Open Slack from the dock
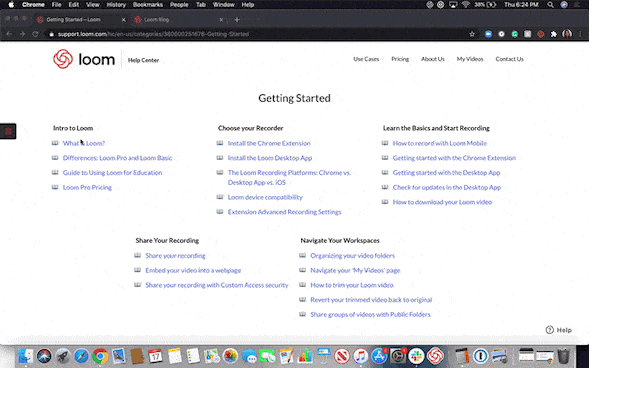This screenshot has height=400, width=640. 416,356
